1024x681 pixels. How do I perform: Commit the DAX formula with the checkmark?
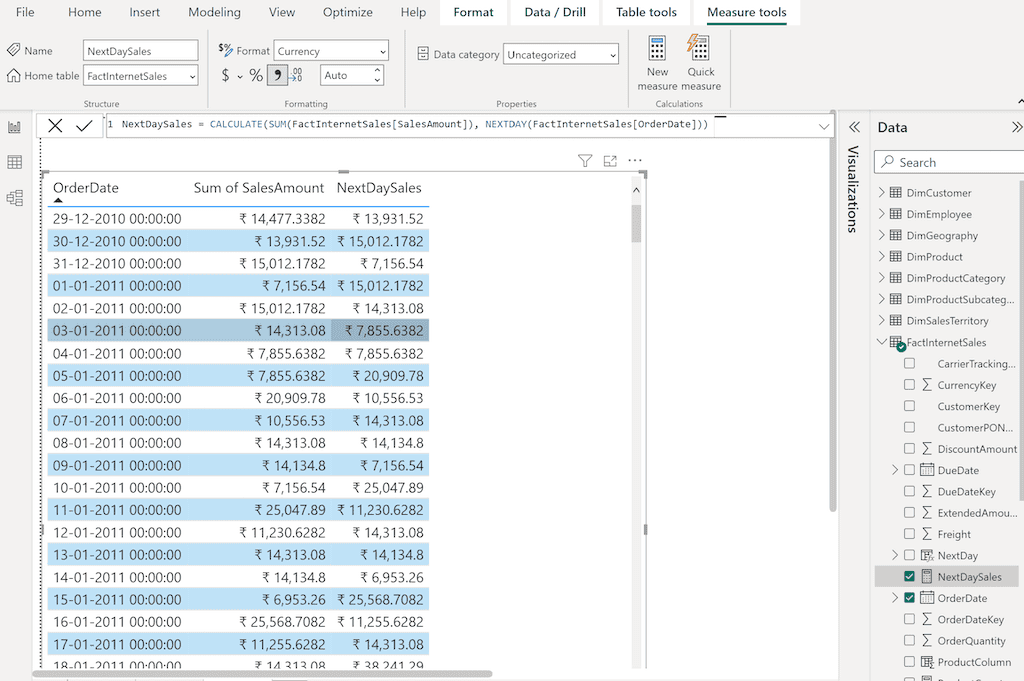84,125
